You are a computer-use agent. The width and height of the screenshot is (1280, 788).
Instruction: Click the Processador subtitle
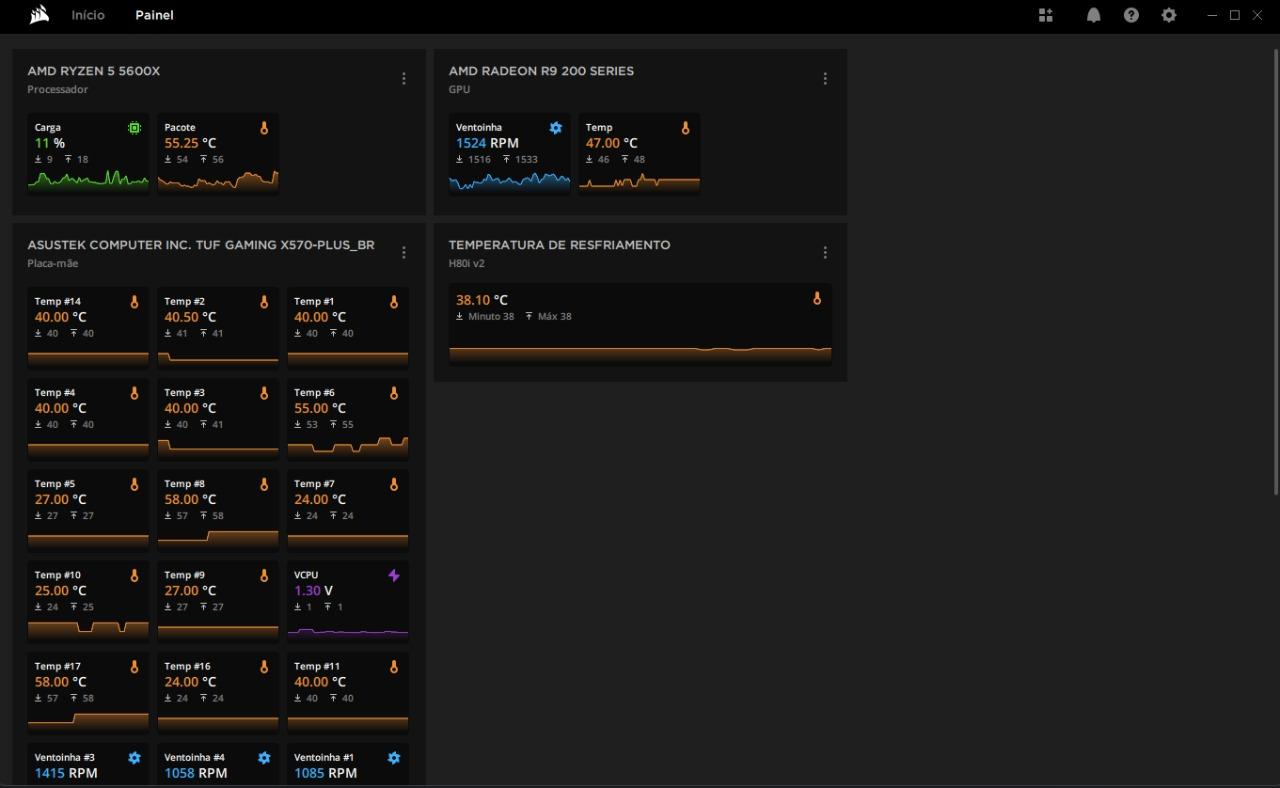(58, 90)
